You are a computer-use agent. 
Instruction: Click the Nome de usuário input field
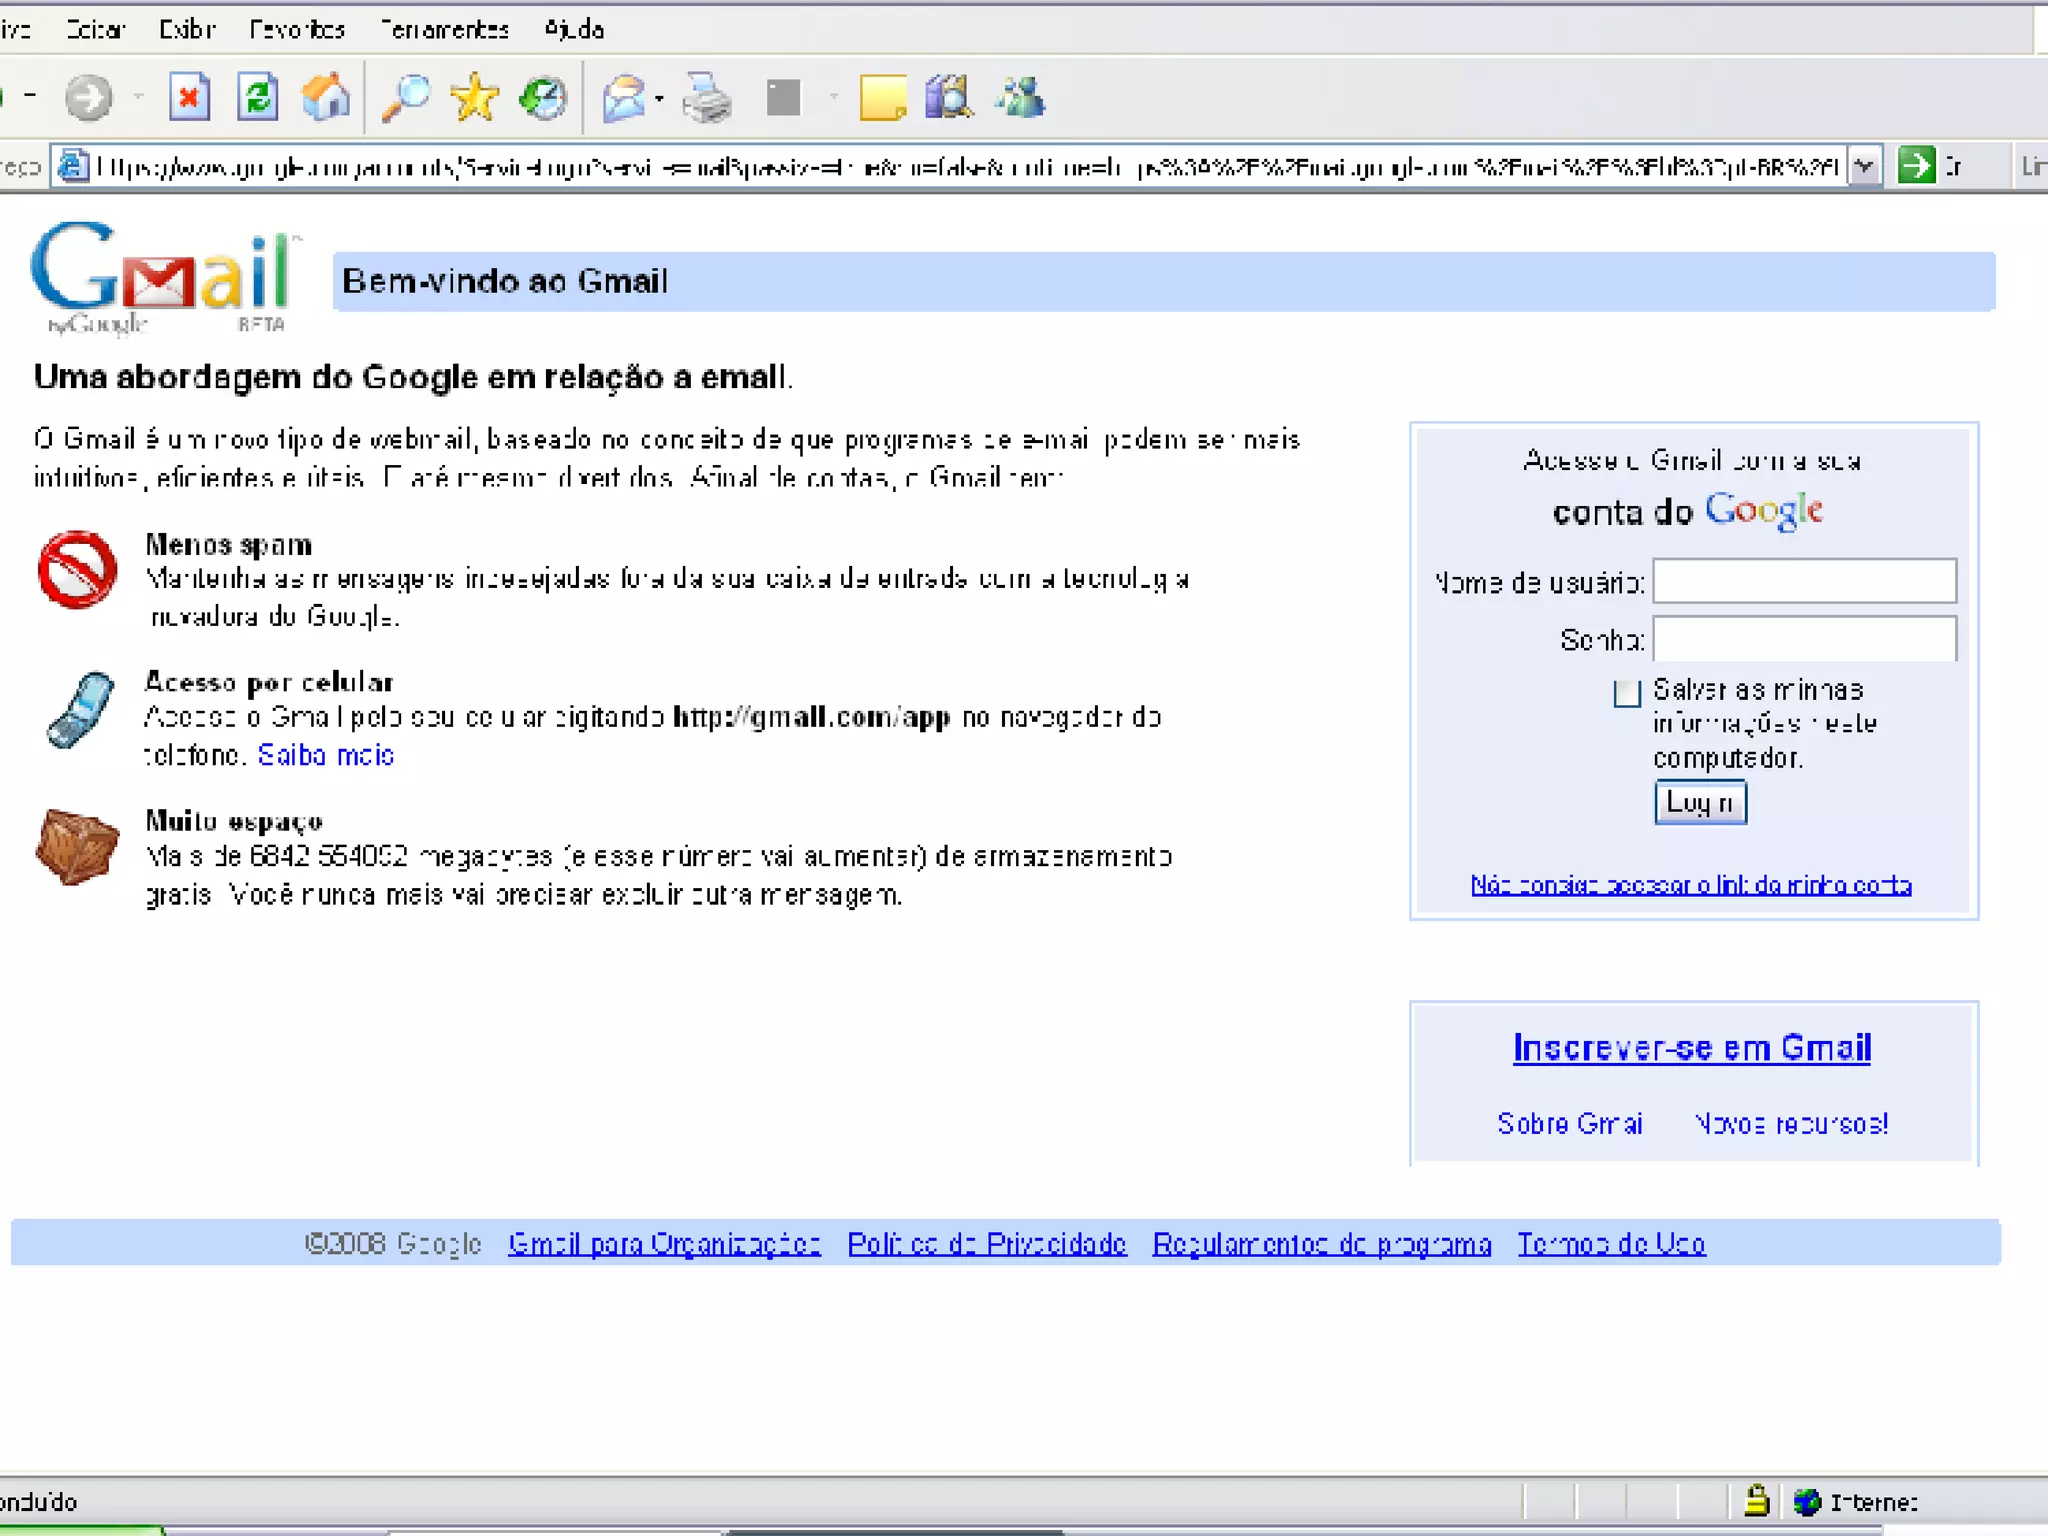click(1804, 581)
